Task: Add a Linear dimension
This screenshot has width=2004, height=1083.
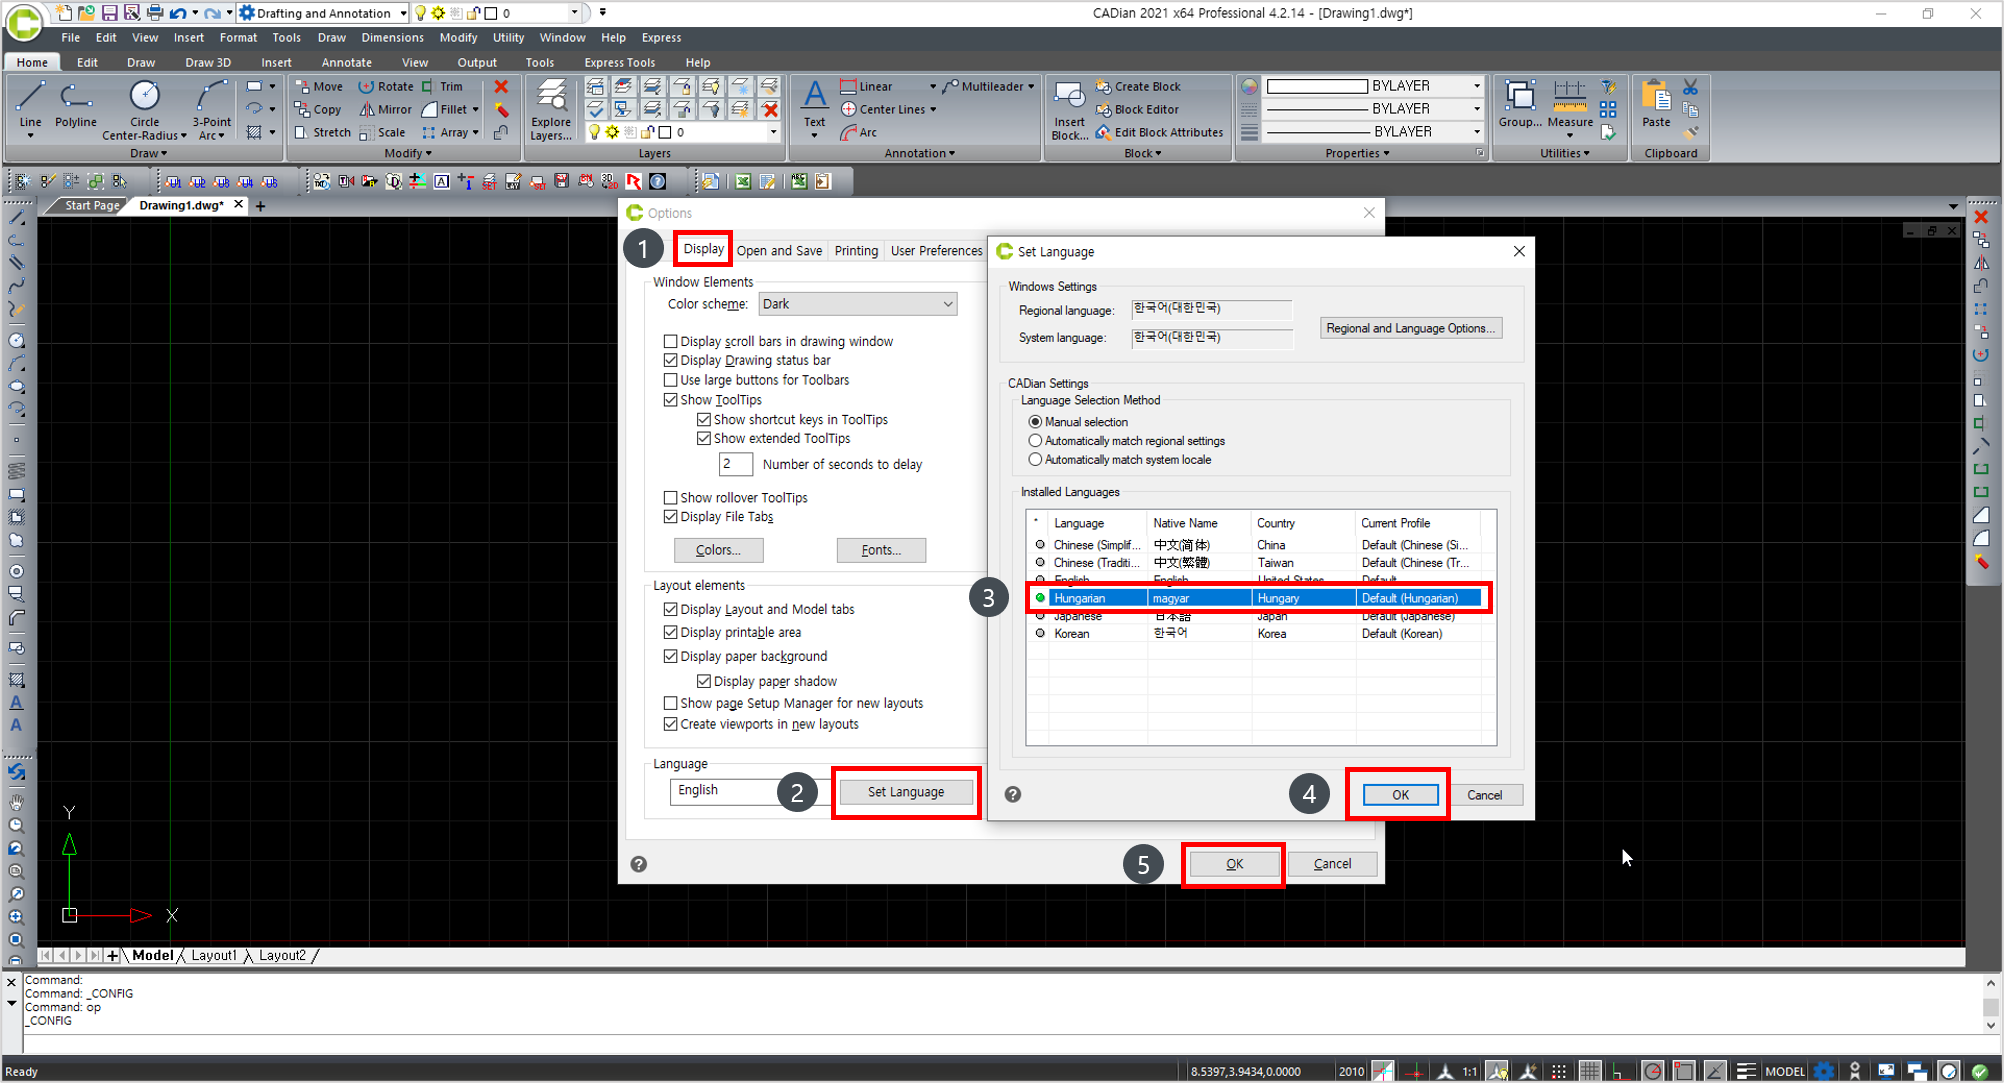Action: 867,87
